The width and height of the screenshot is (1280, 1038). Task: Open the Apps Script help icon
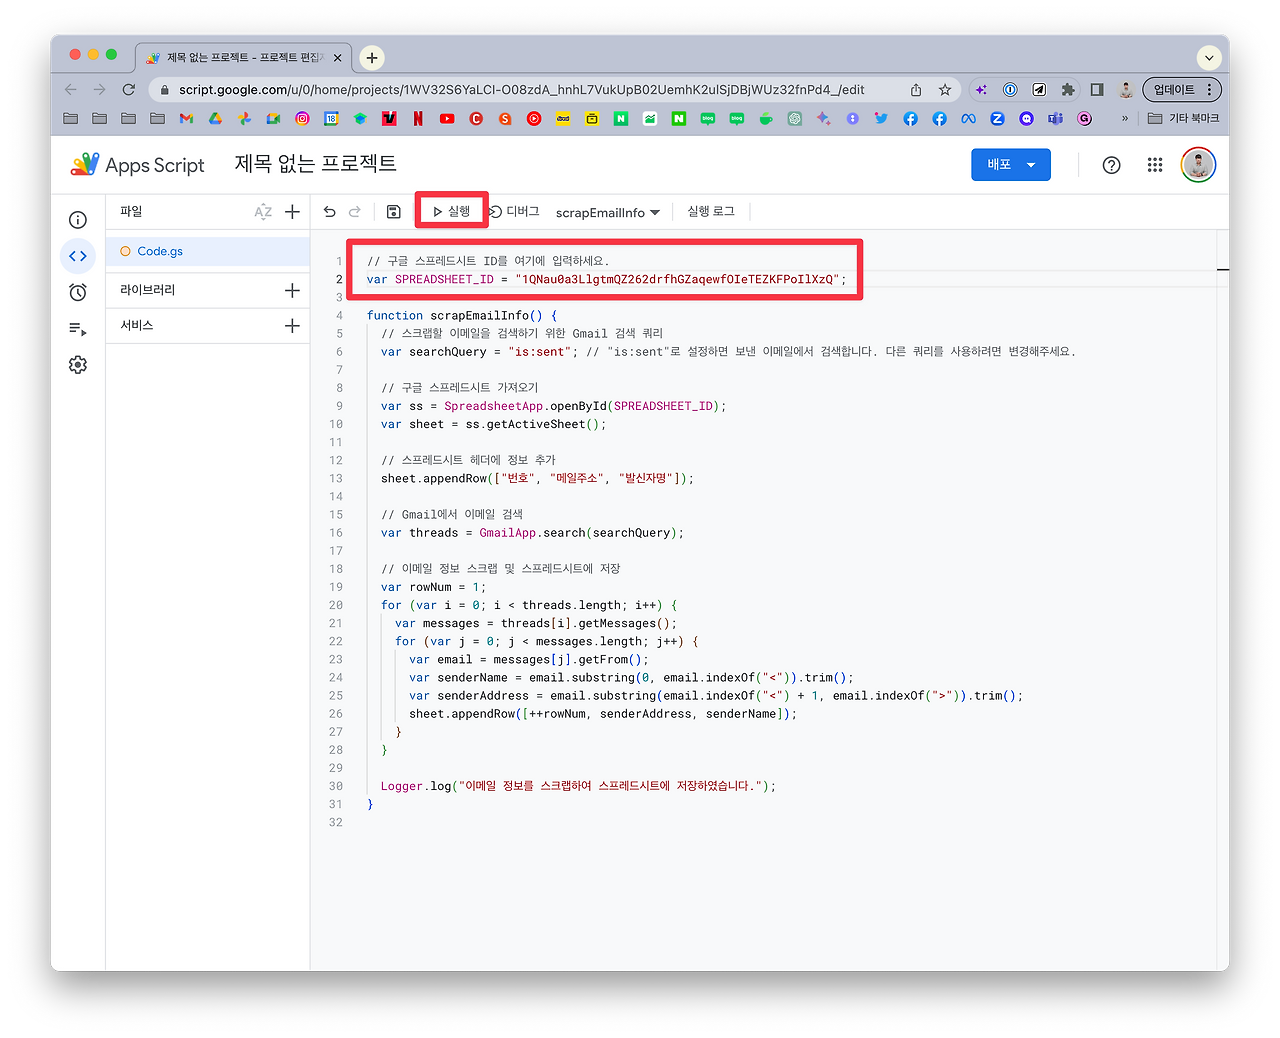[x=1112, y=165]
